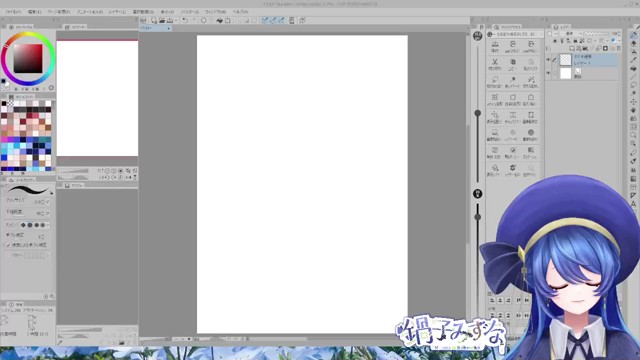The image size is (640, 360).
Task: Click the upper vertical slider handle beside canvas
Action: point(478,113)
